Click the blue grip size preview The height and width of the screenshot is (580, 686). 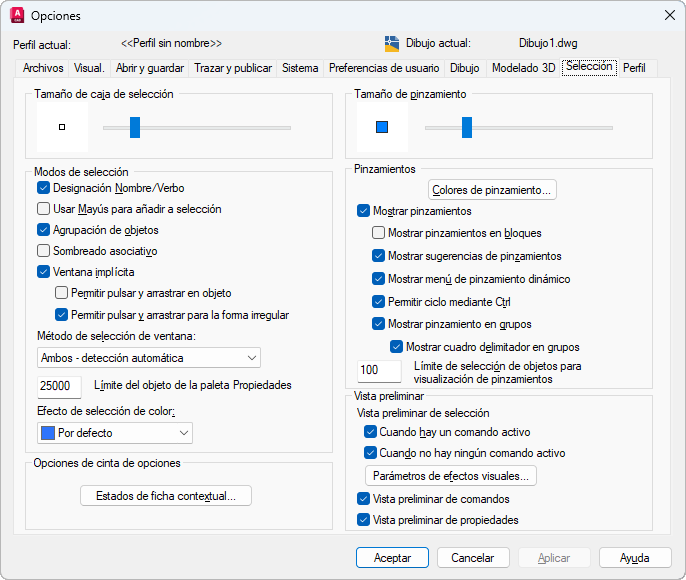(381, 127)
